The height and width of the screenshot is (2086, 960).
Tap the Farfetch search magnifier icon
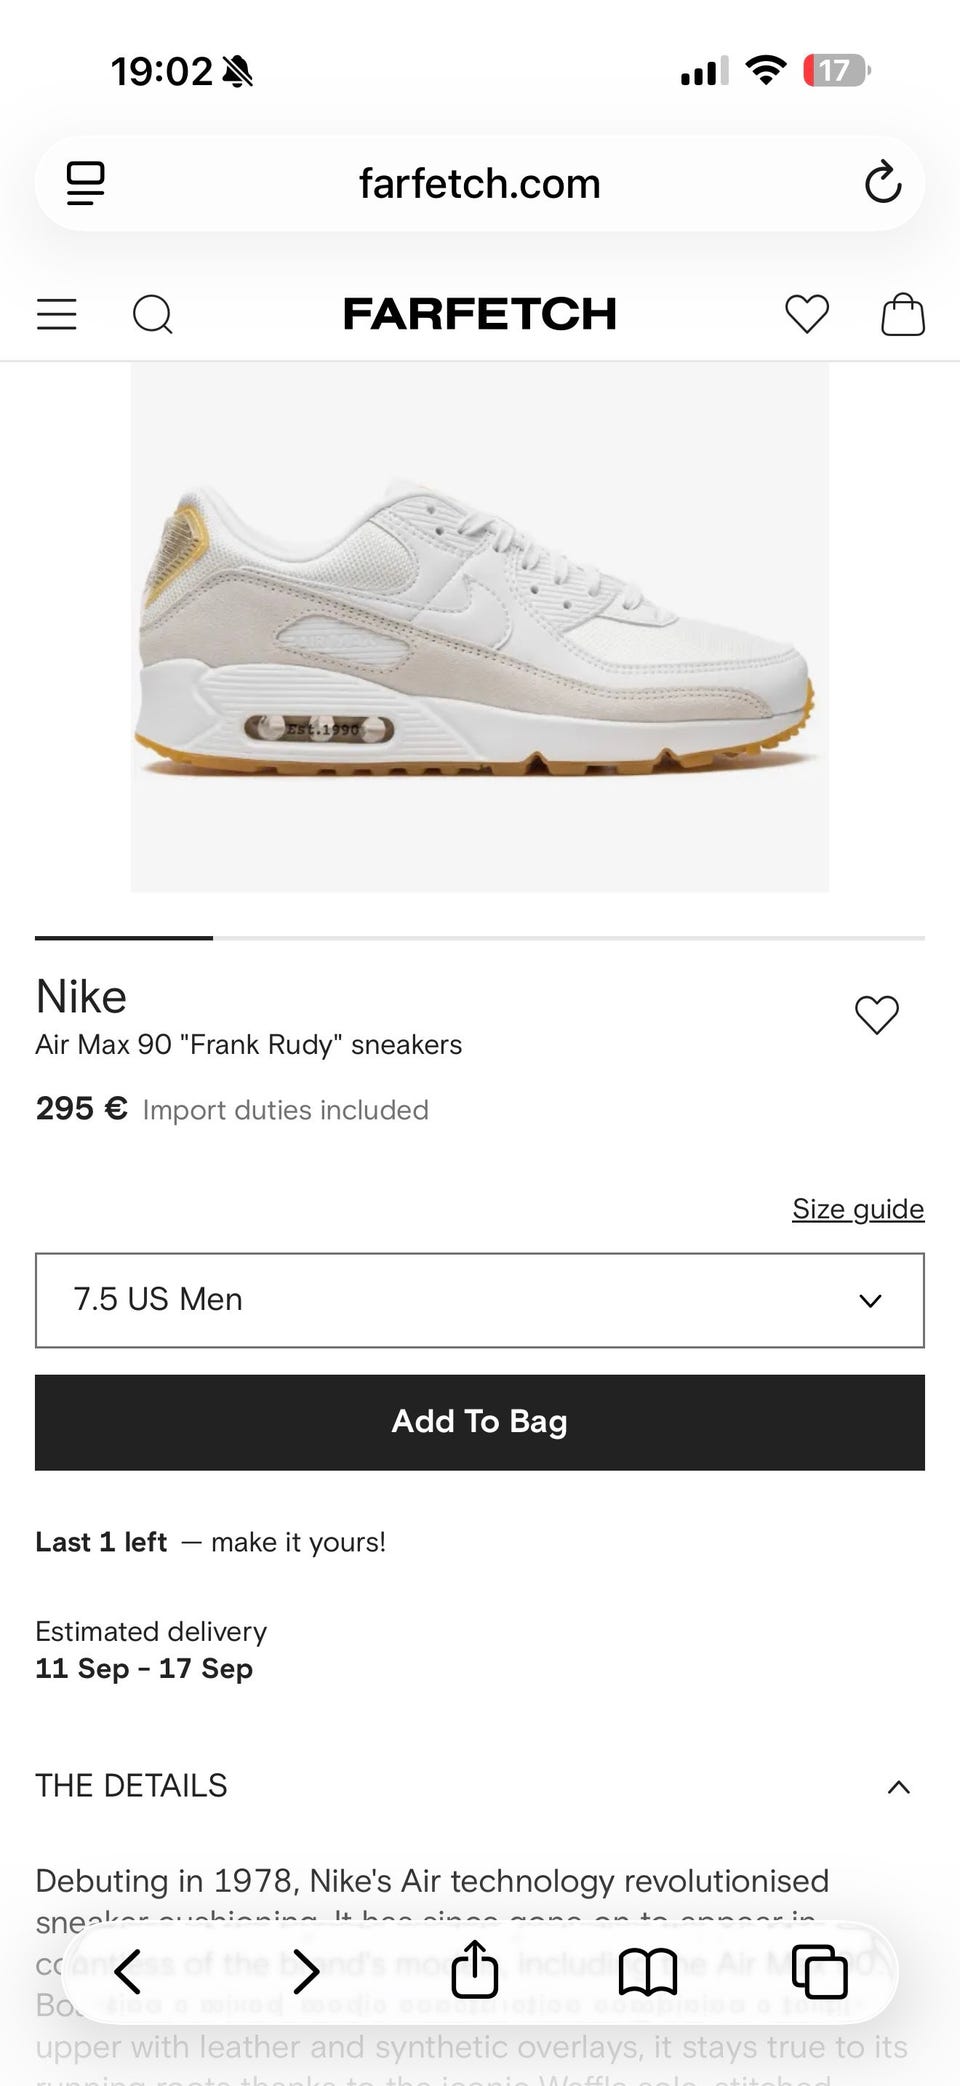(153, 314)
